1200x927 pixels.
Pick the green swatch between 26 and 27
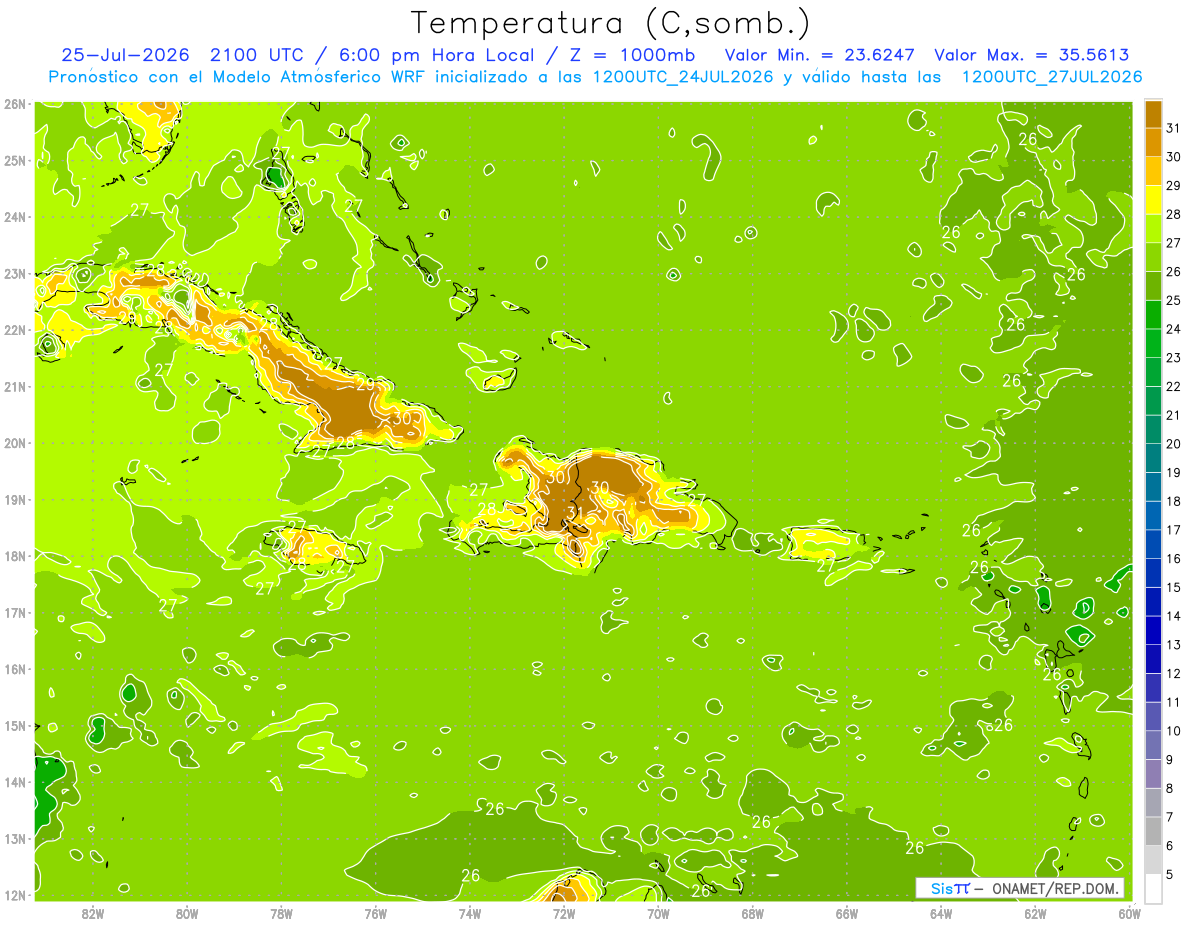pyautogui.click(x=1153, y=257)
